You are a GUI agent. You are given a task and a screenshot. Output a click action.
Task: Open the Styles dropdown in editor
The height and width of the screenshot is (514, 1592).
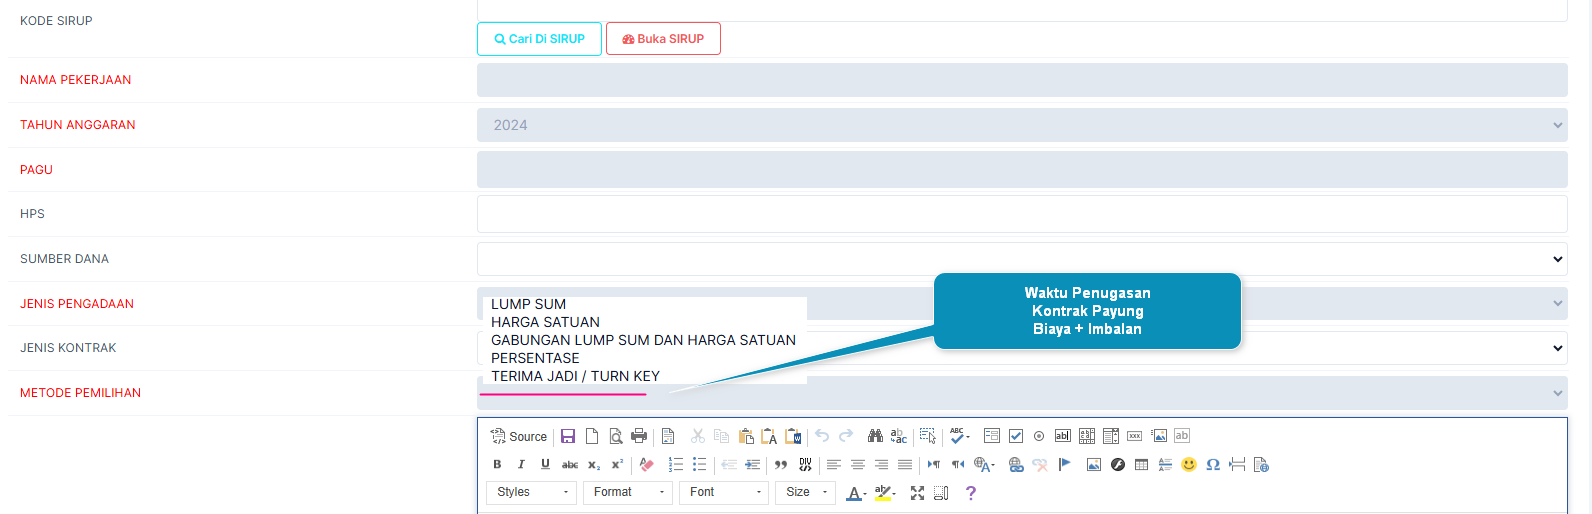(x=532, y=492)
